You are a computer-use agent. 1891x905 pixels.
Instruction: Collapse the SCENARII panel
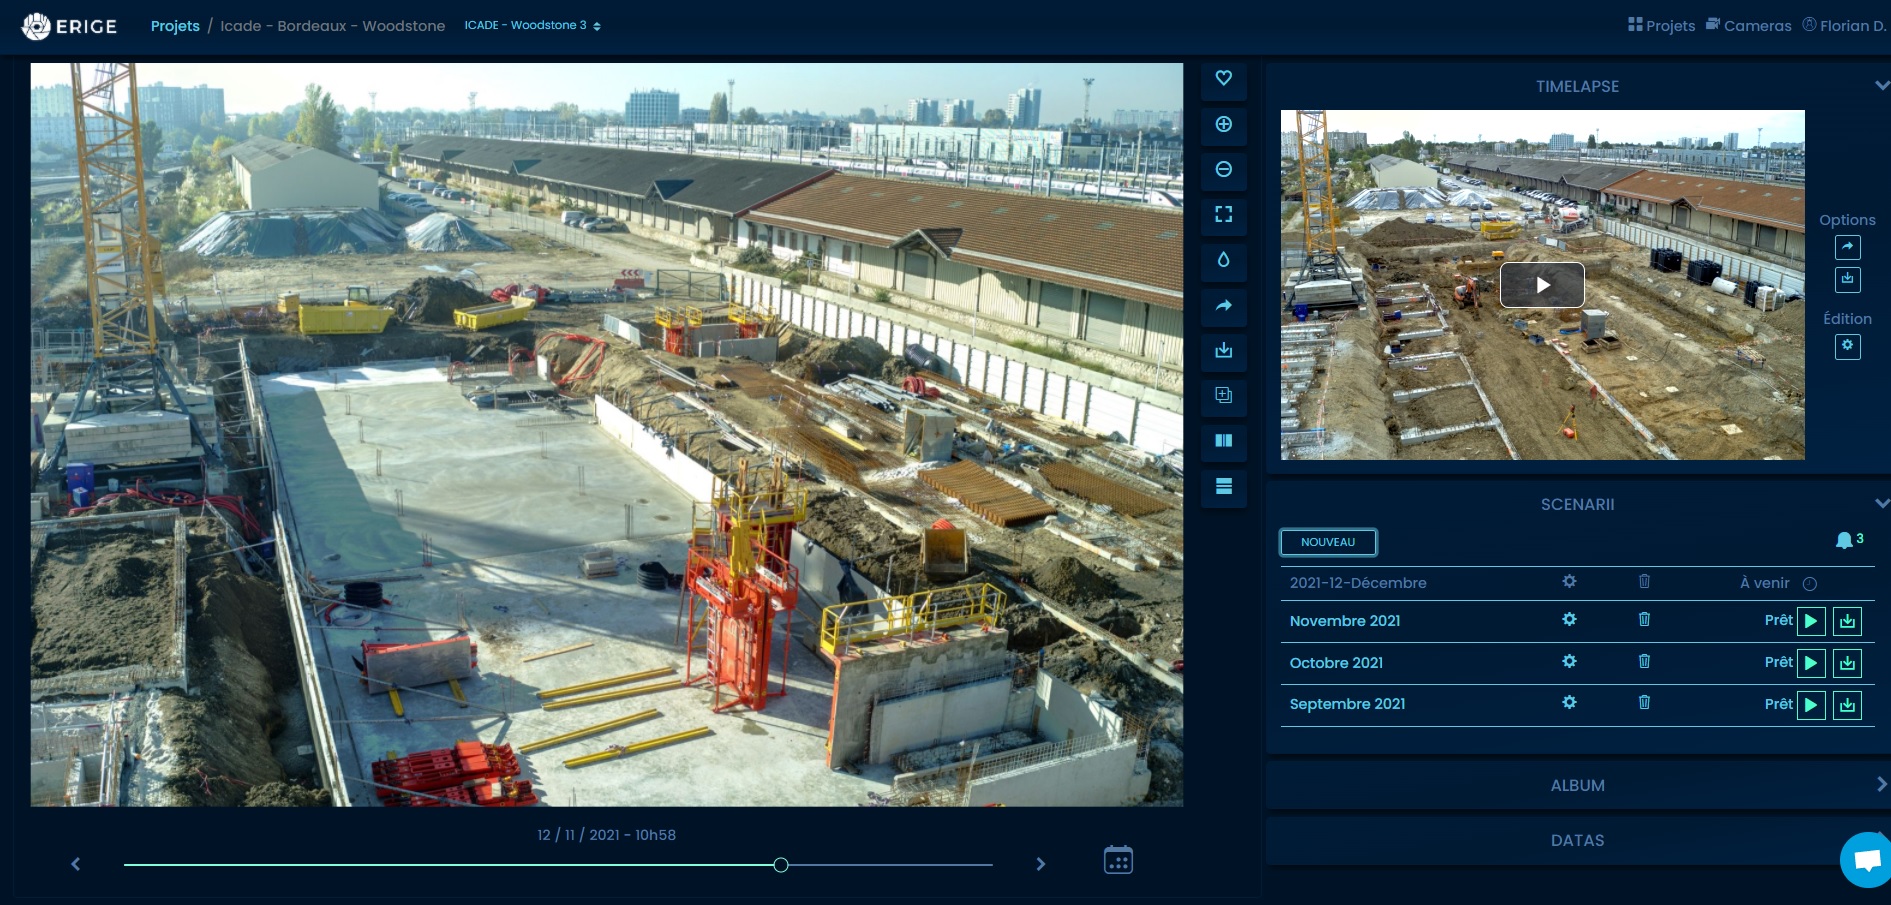pyautogui.click(x=1881, y=504)
